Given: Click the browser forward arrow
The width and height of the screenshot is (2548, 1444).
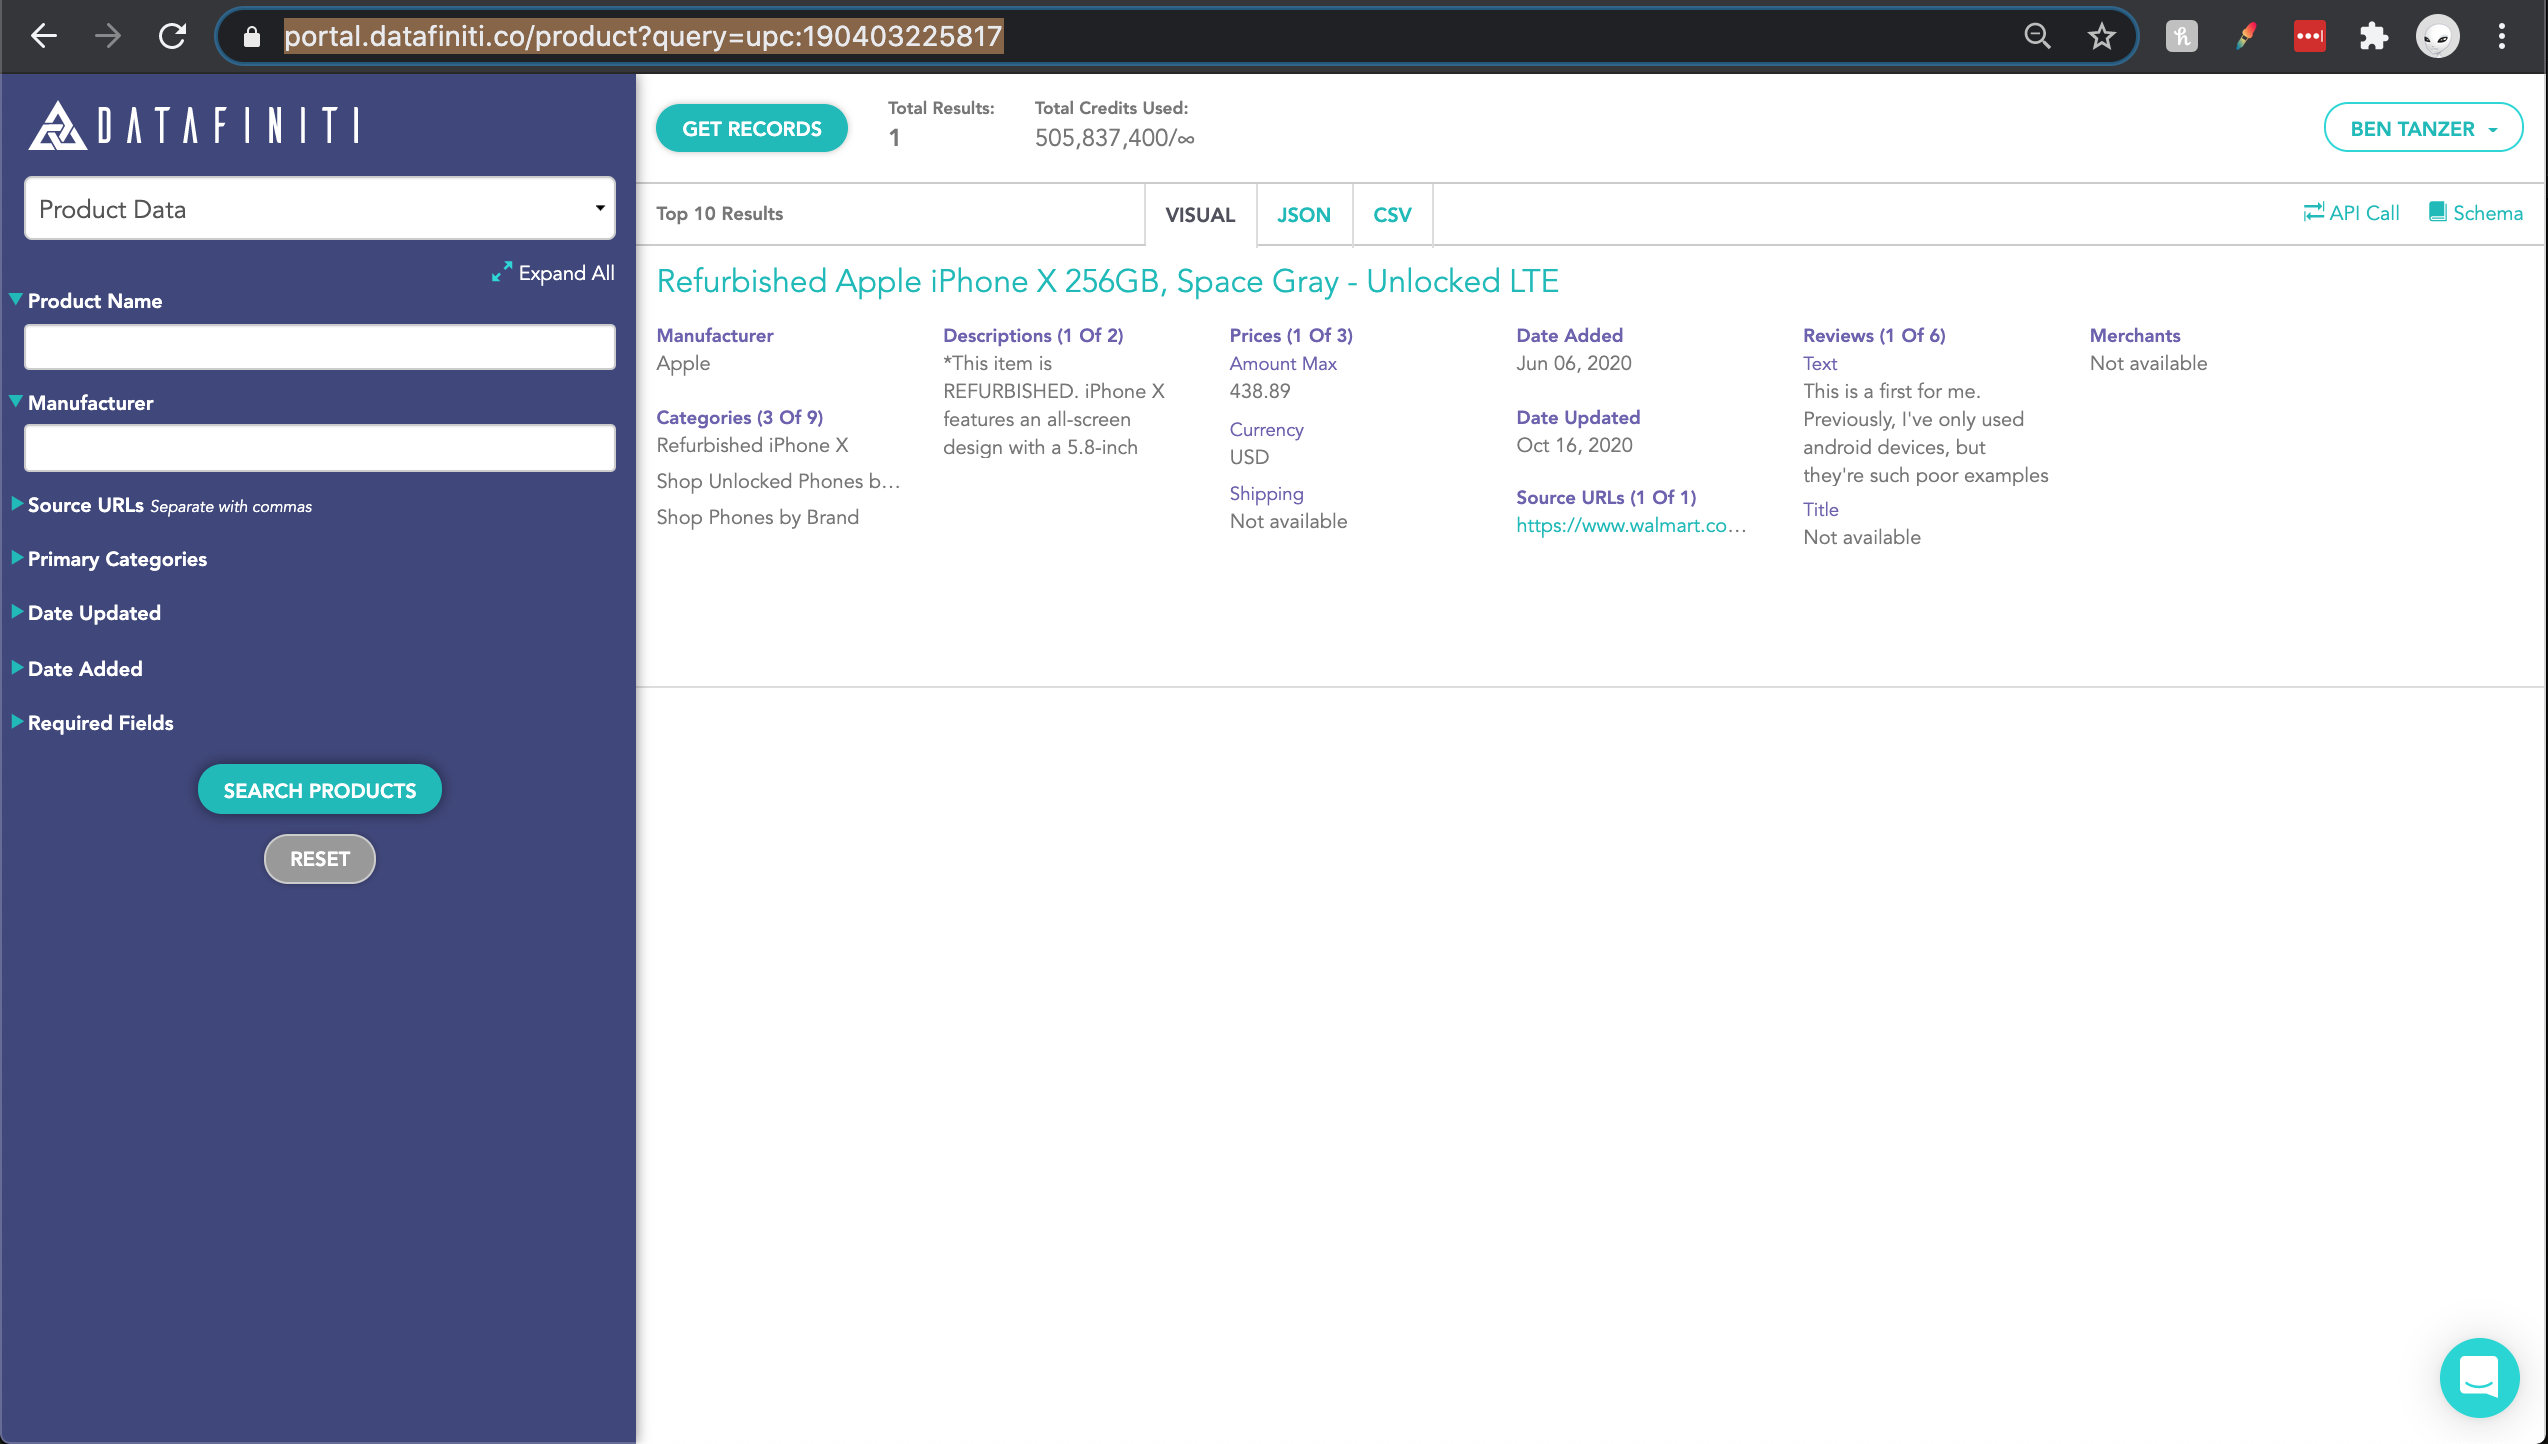Looking at the screenshot, I should pyautogui.click(x=108, y=36).
